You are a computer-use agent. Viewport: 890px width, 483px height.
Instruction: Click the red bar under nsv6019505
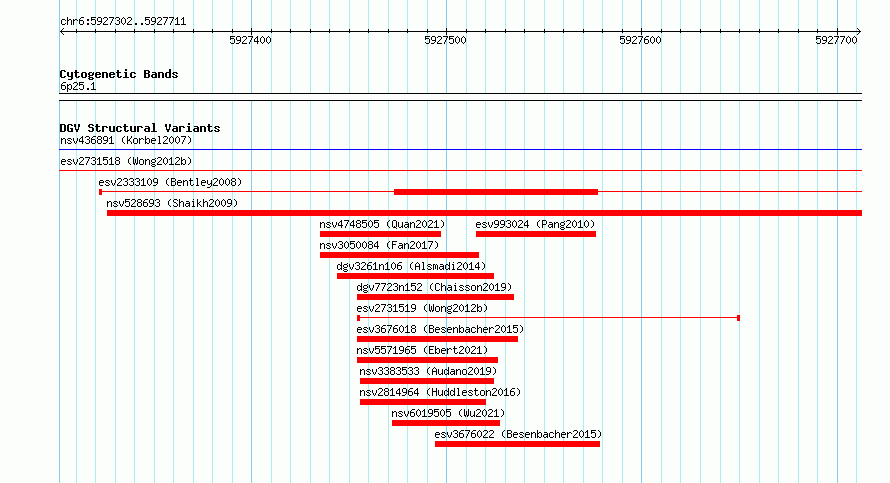coord(446,423)
